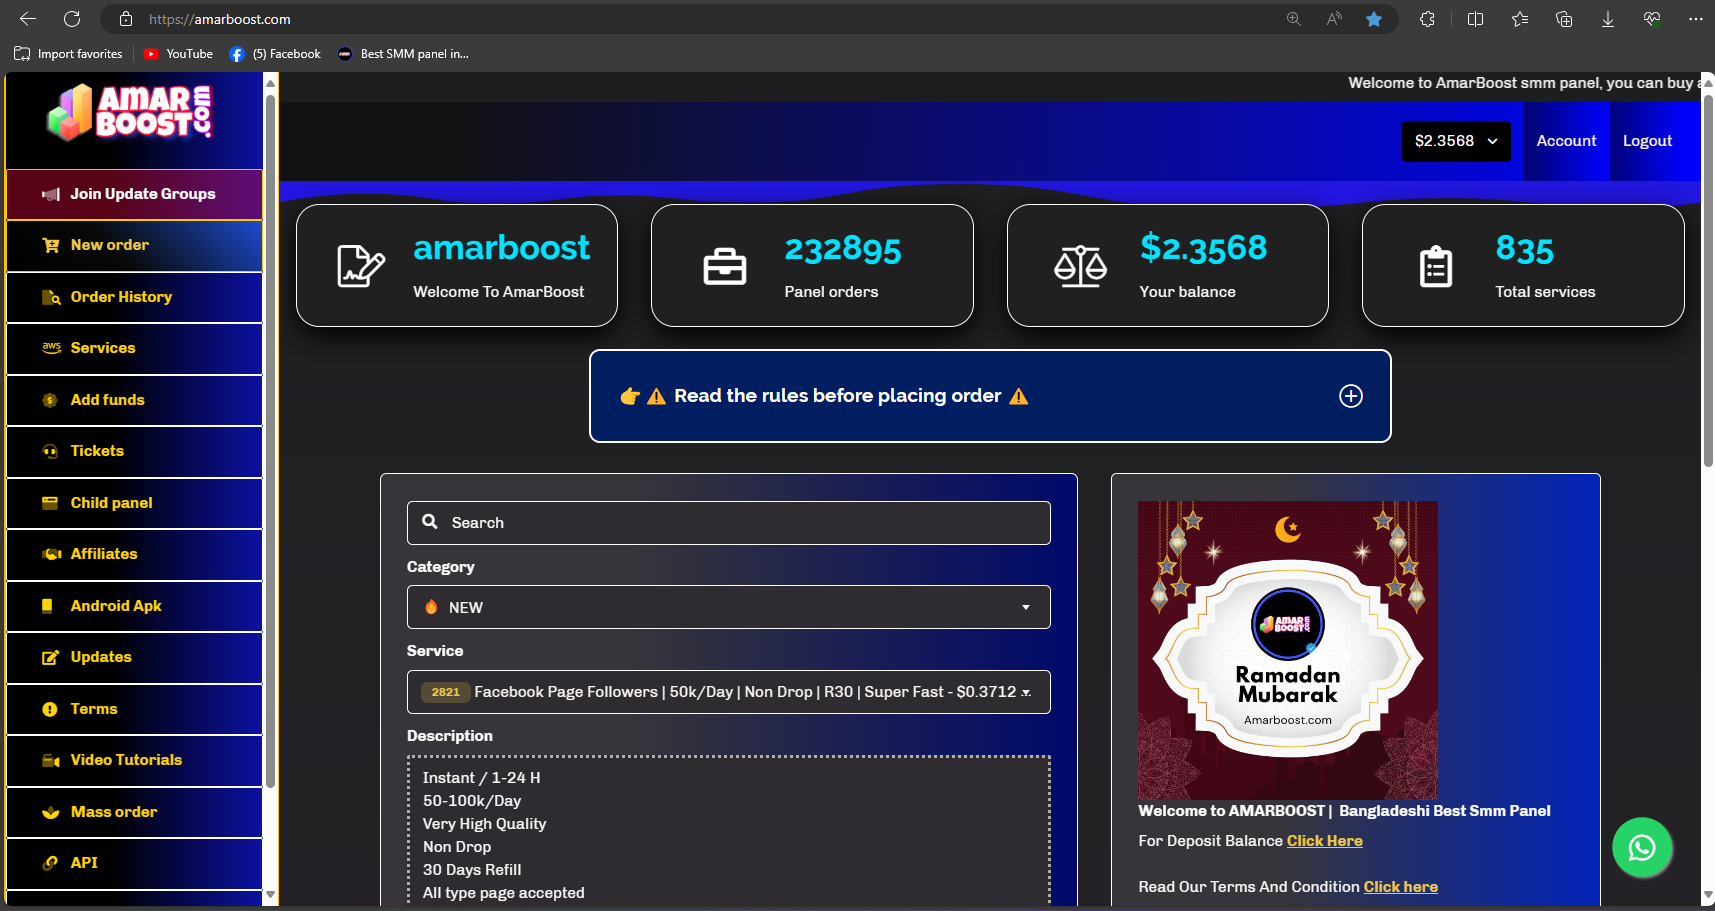Click the 232895 Panel orders card
Viewport: 1715px width, 911px height.
812,265
